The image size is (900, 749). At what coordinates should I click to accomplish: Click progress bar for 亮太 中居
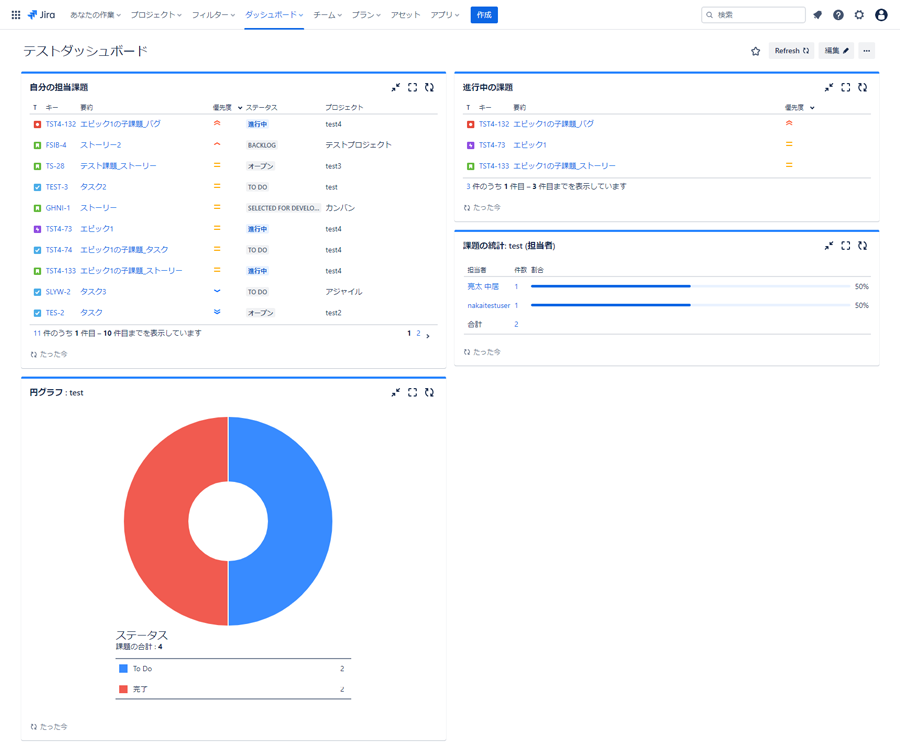tap(690, 286)
